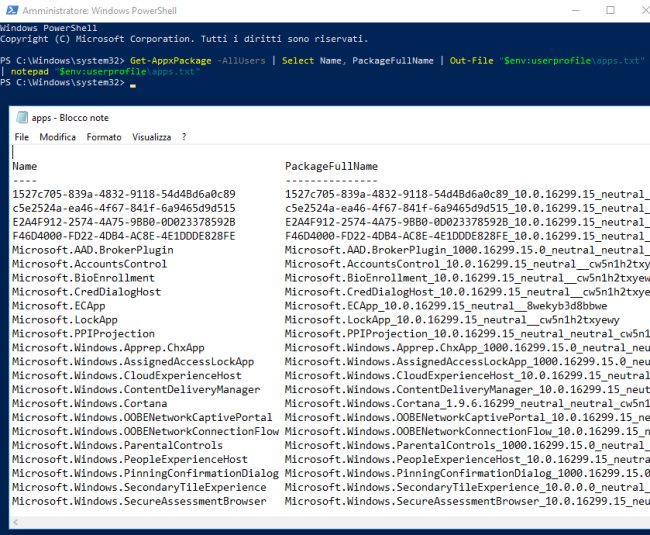
Task: Click Microsoft.BioEnrollment in Name column
Action: (x=83, y=278)
